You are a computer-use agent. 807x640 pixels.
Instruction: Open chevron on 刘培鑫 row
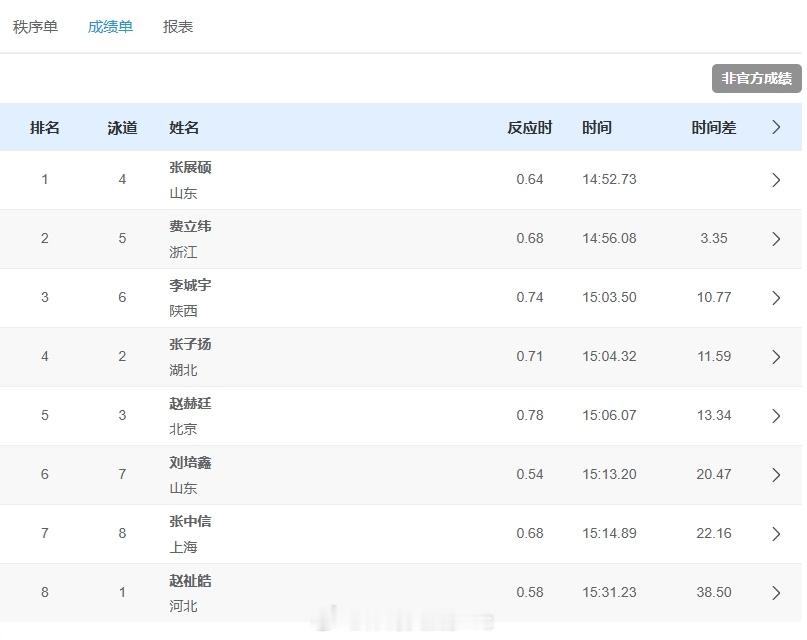[776, 475]
